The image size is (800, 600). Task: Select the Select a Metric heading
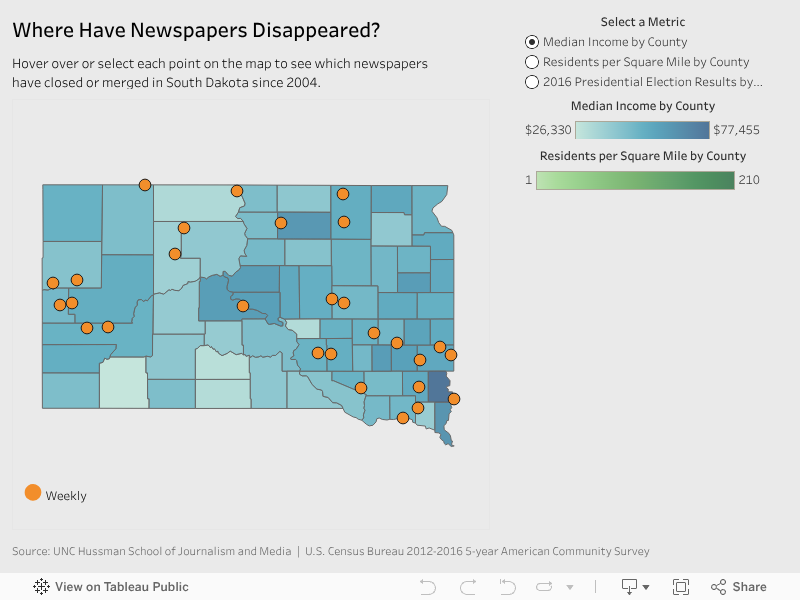pos(642,21)
